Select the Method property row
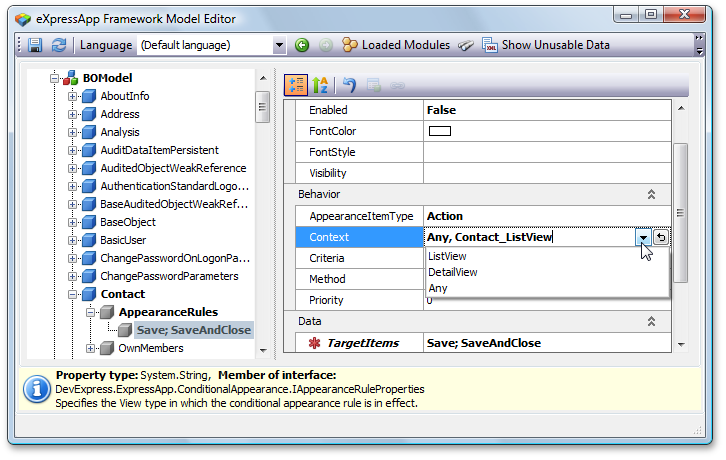The width and height of the screenshot is (726, 460). coord(359,279)
